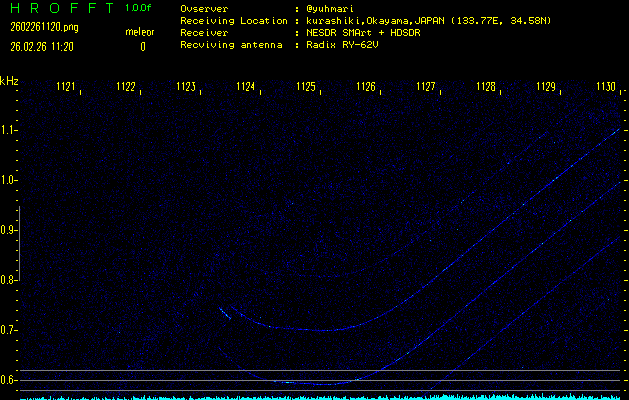Click the 0.9 kHz frequency tick
Image resolution: width=629 pixels, height=400 pixels.
click(9, 230)
